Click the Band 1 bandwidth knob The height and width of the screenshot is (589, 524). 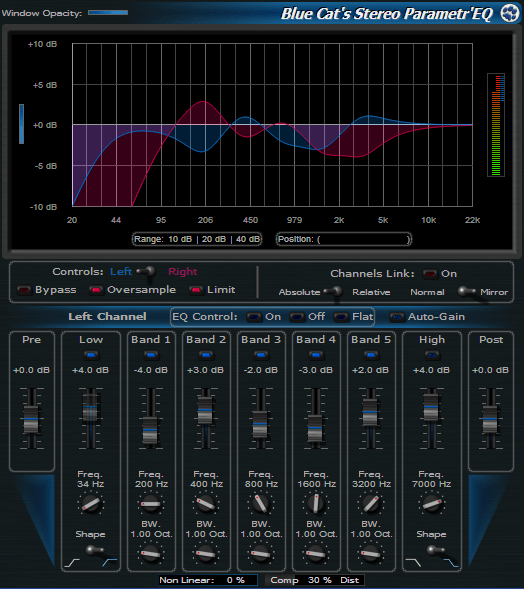point(151,553)
